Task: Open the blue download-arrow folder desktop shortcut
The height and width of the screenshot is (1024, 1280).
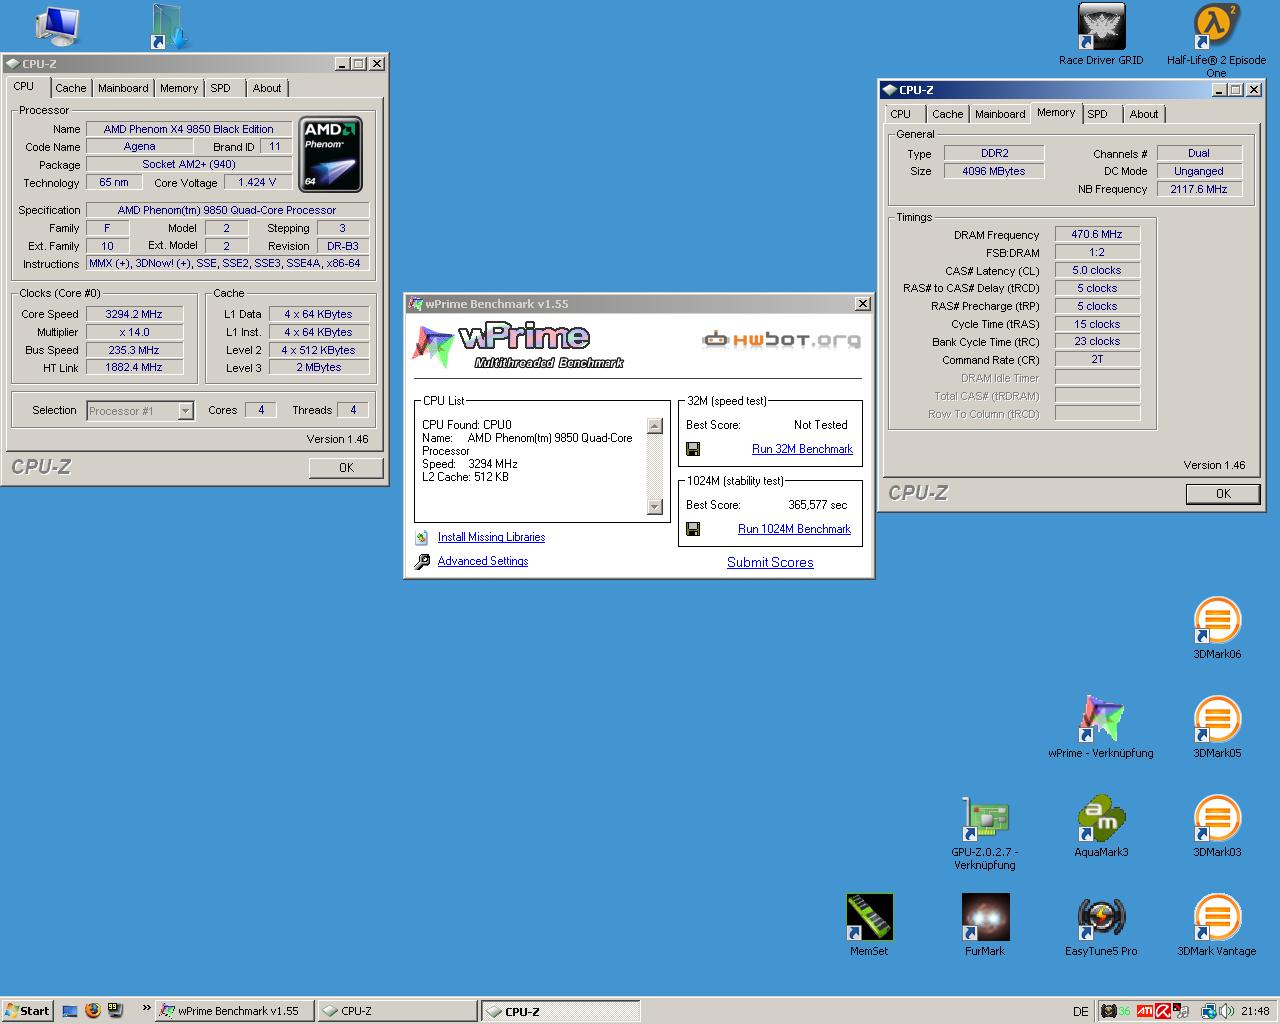Action: pyautogui.click(x=171, y=26)
